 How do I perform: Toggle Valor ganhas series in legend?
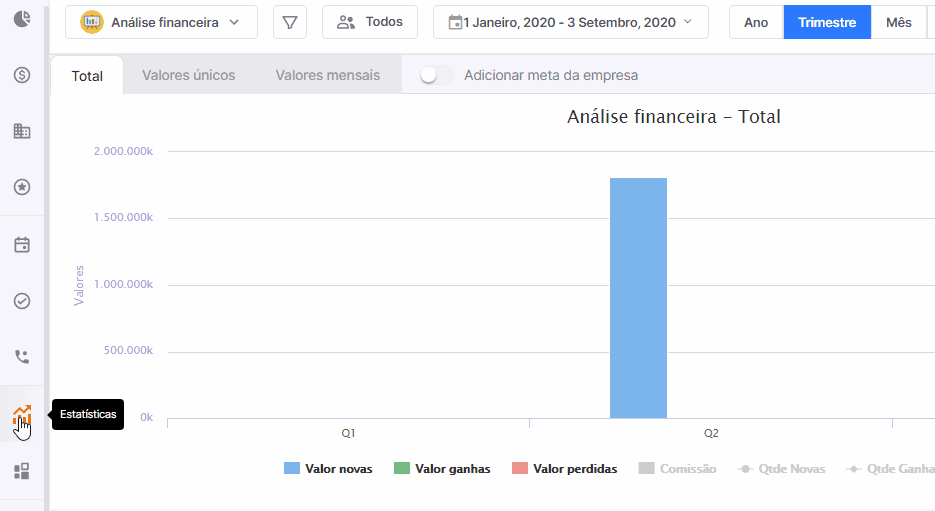pos(442,469)
